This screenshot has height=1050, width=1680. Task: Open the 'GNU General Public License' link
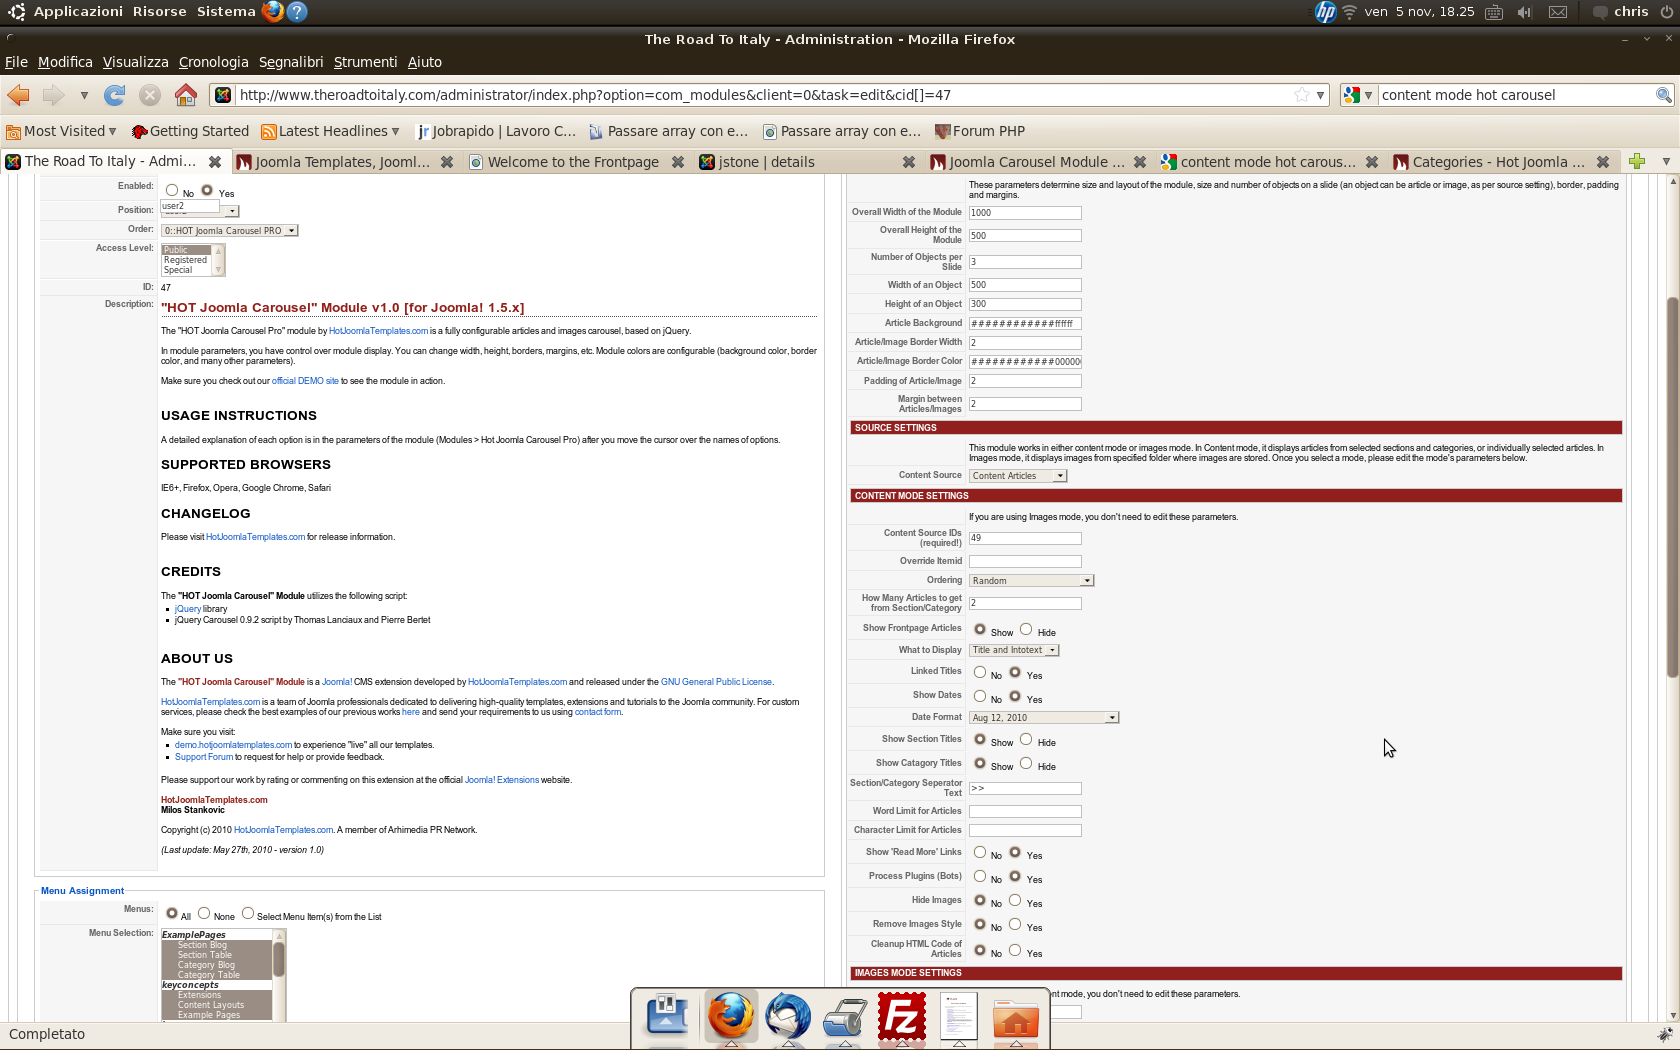click(x=716, y=682)
